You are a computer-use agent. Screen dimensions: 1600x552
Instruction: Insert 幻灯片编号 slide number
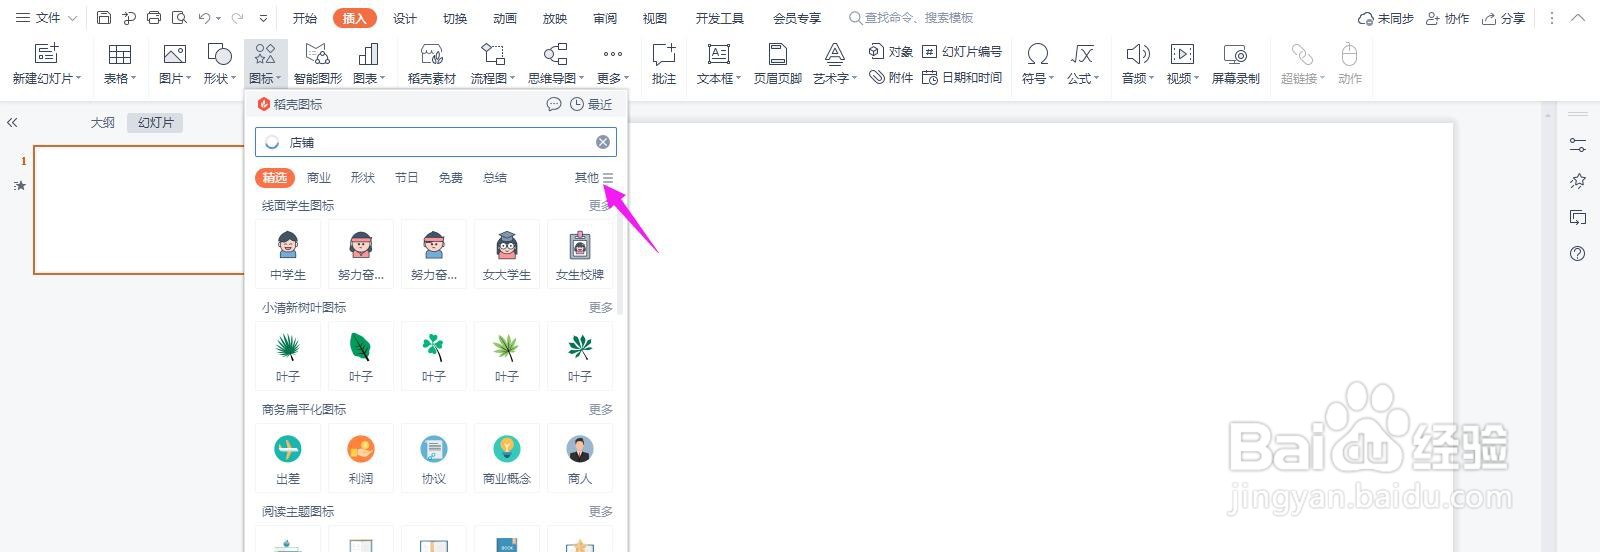[x=961, y=51]
